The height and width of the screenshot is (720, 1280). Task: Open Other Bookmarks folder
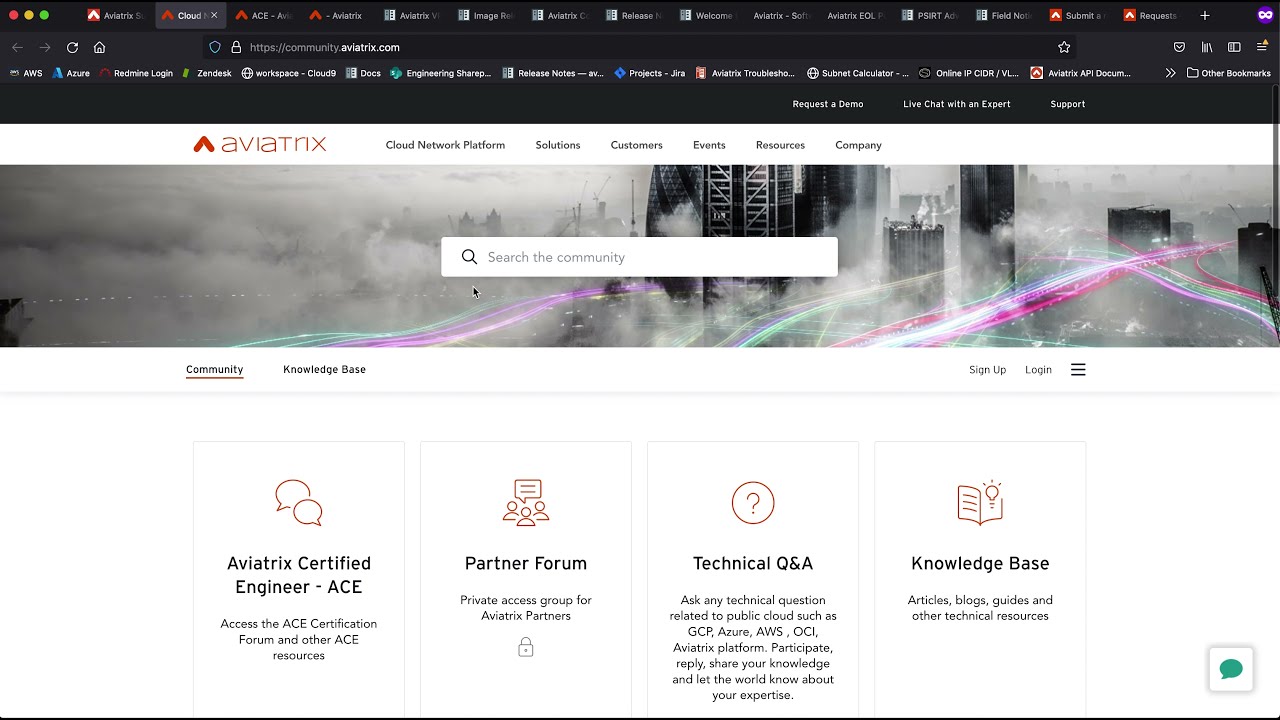[1229, 73]
